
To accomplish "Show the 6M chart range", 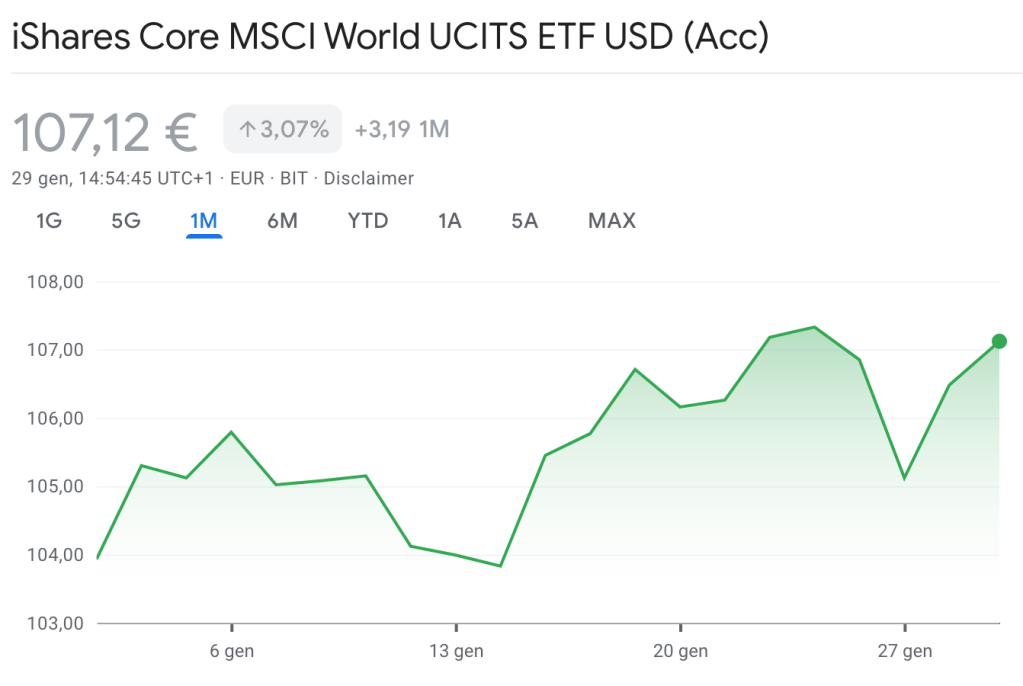I will tap(283, 221).
